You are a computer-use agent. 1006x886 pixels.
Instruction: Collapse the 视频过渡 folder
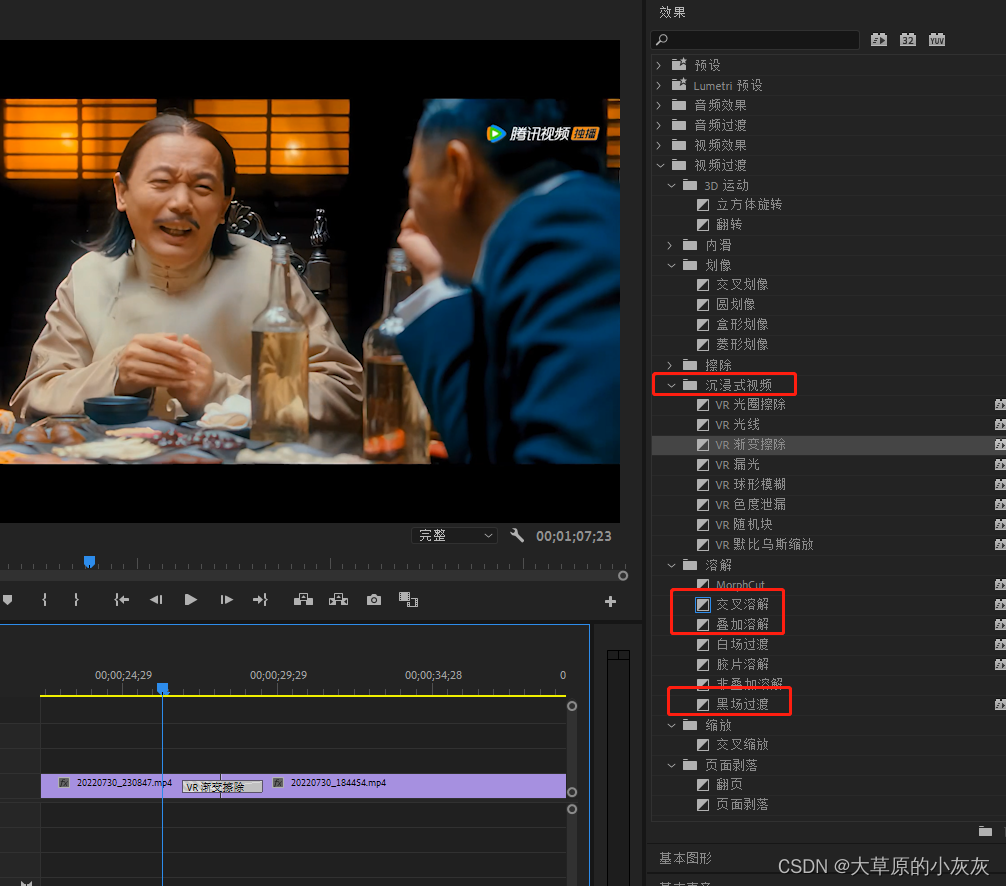point(660,166)
